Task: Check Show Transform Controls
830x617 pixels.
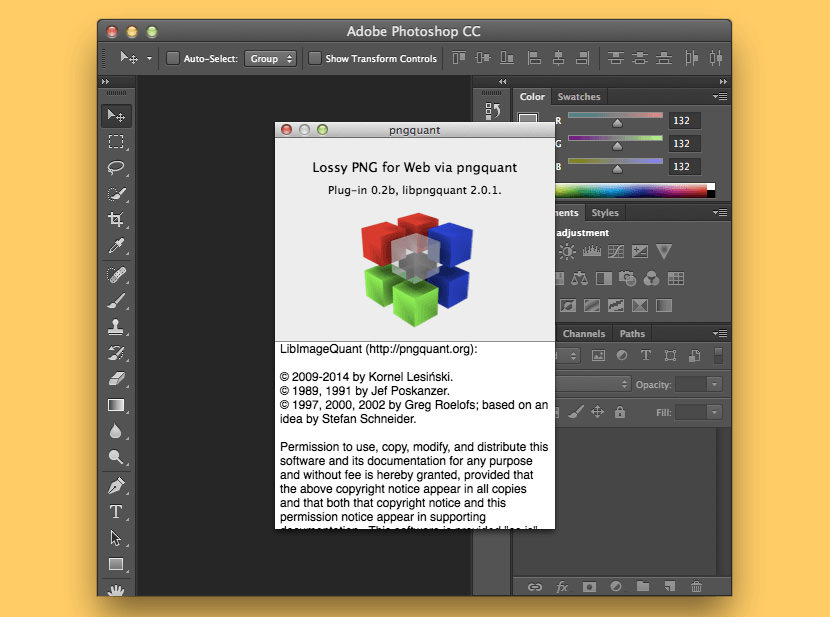Action: [x=314, y=58]
